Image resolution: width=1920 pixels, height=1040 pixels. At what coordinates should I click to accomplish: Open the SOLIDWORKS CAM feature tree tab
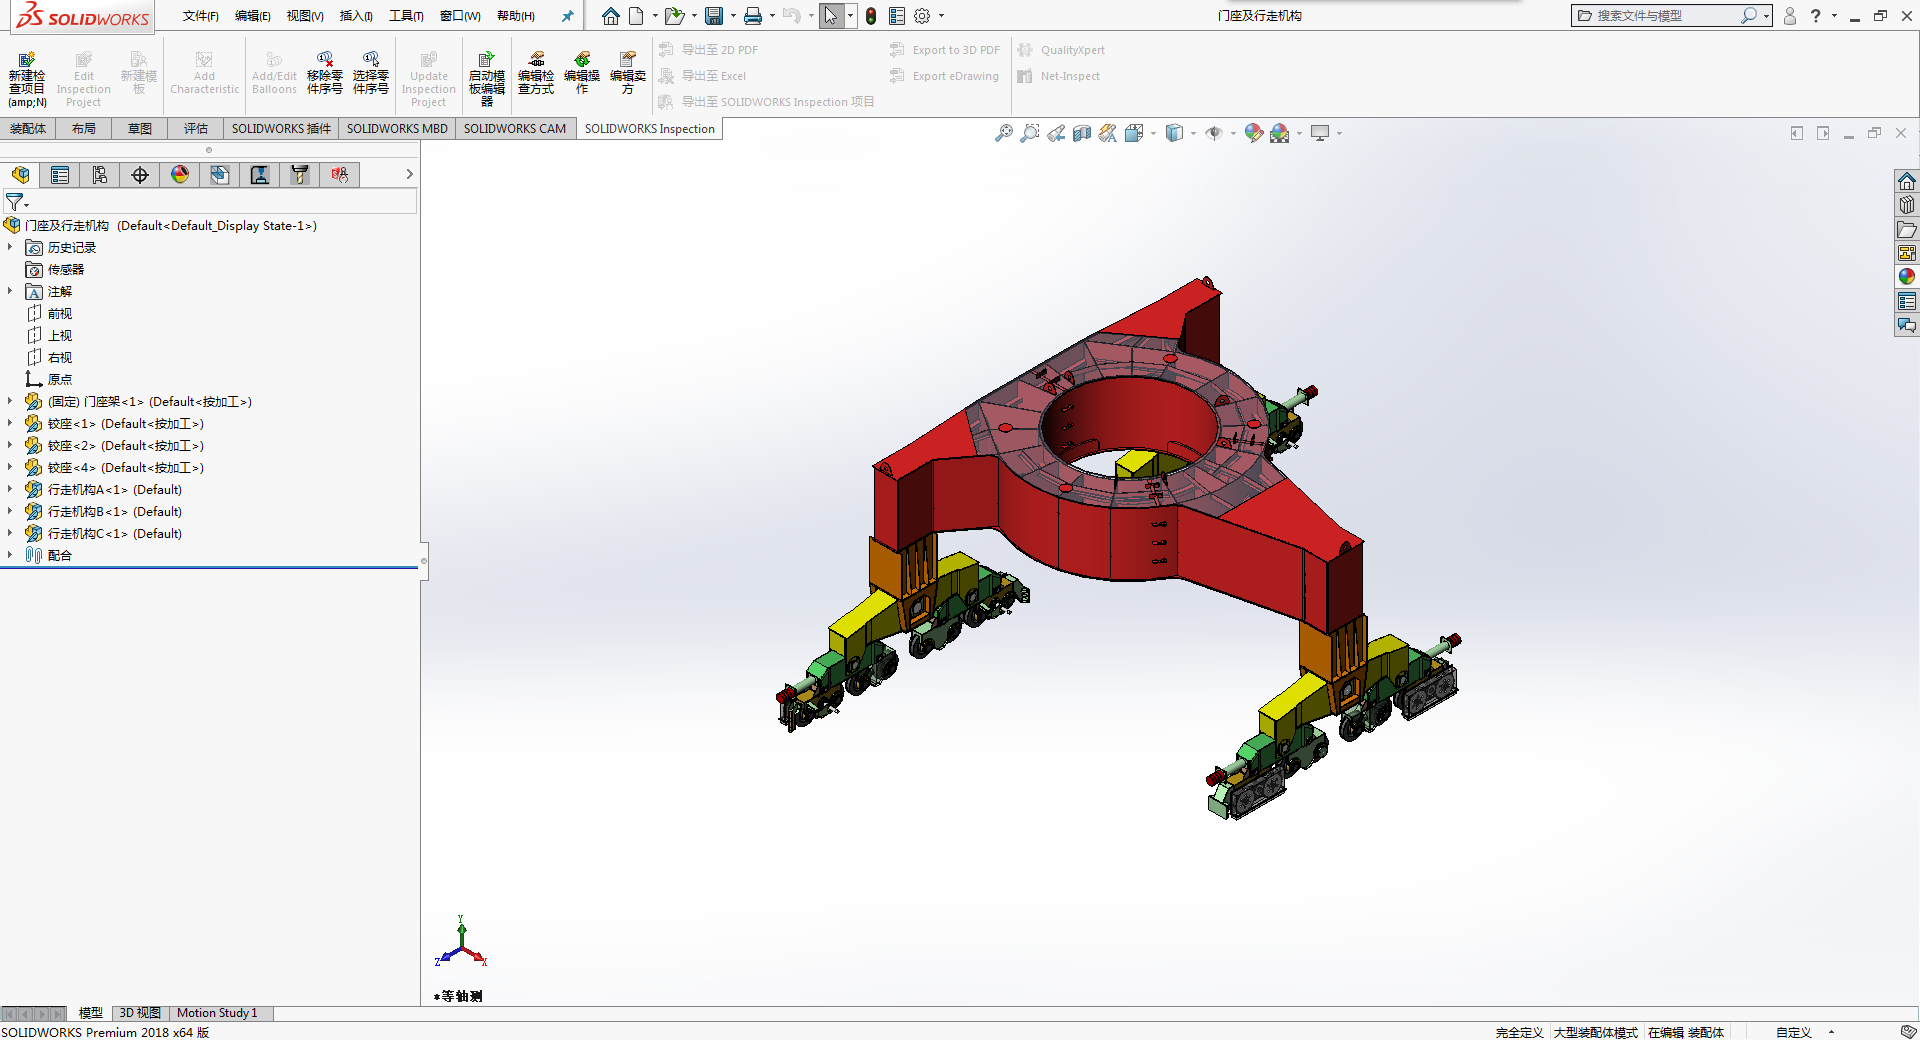220,175
